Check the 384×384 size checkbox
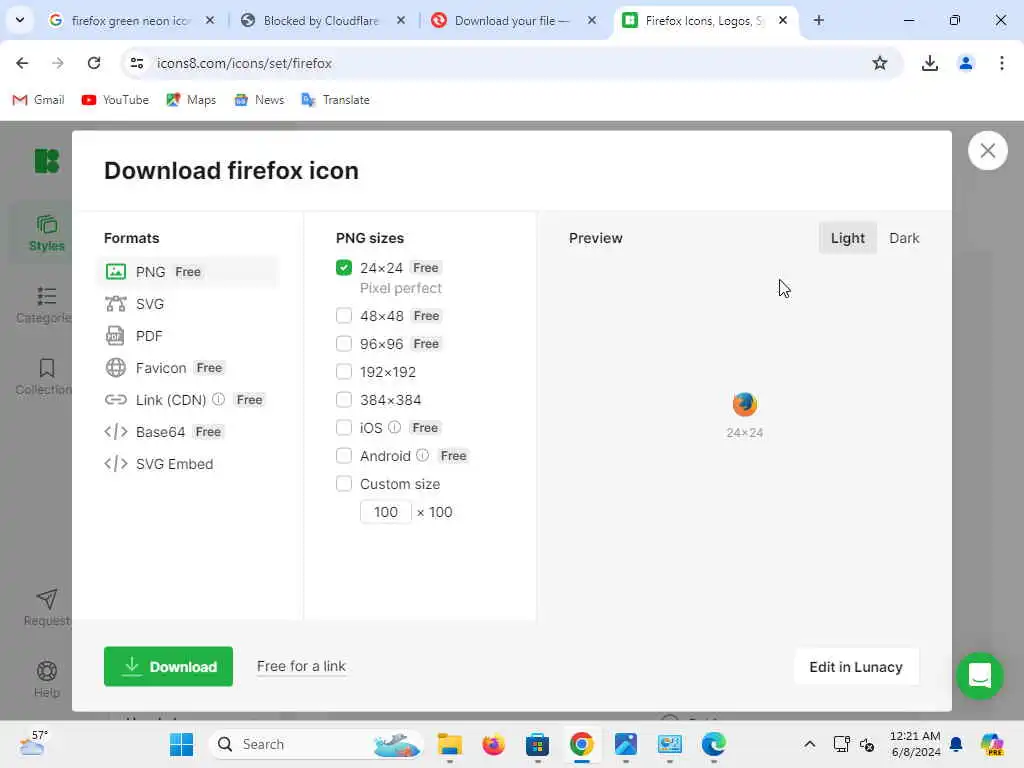The width and height of the screenshot is (1024, 768). pyautogui.click(x=344, y=400)
